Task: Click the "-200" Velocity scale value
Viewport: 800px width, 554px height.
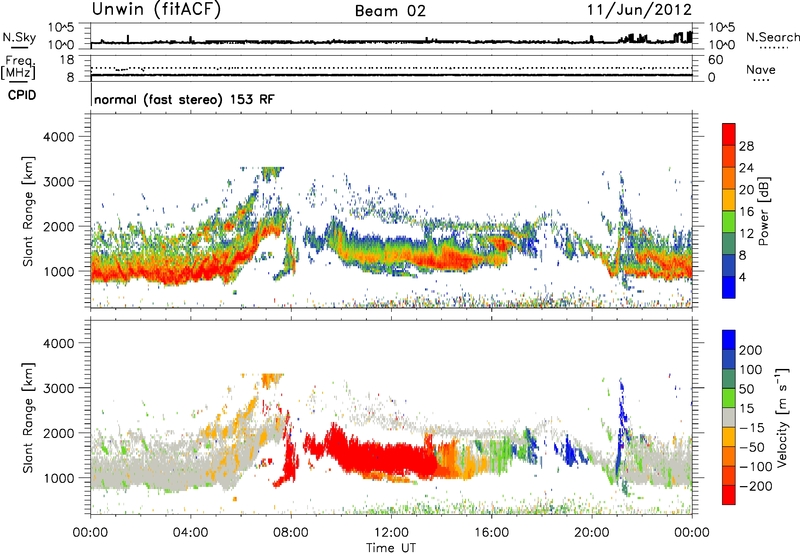Action: [755, 486]
